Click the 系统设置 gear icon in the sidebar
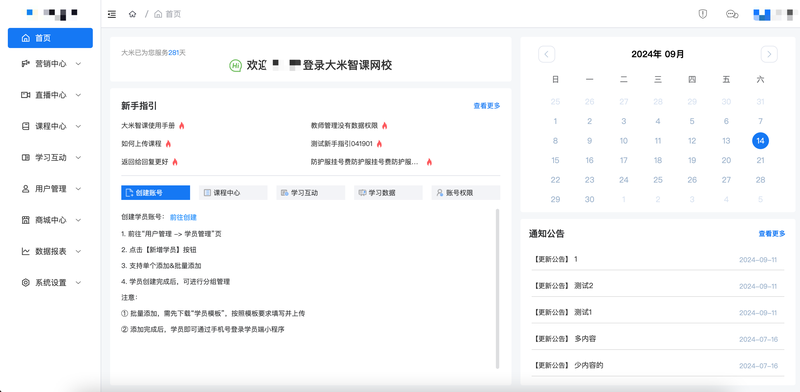The image size is (800, 392). [x=26, y=282]
